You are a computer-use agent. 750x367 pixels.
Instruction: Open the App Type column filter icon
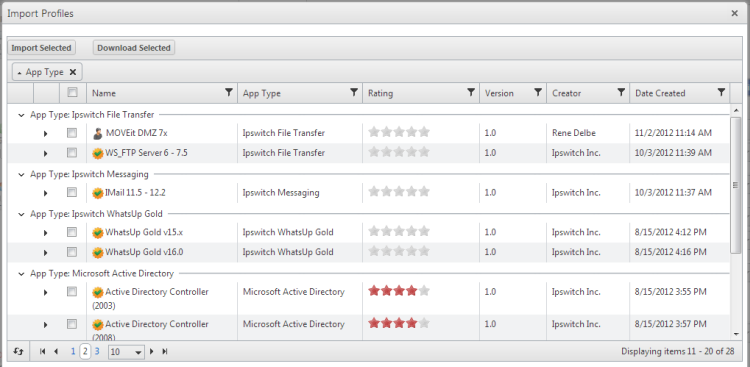pos(354,92)
